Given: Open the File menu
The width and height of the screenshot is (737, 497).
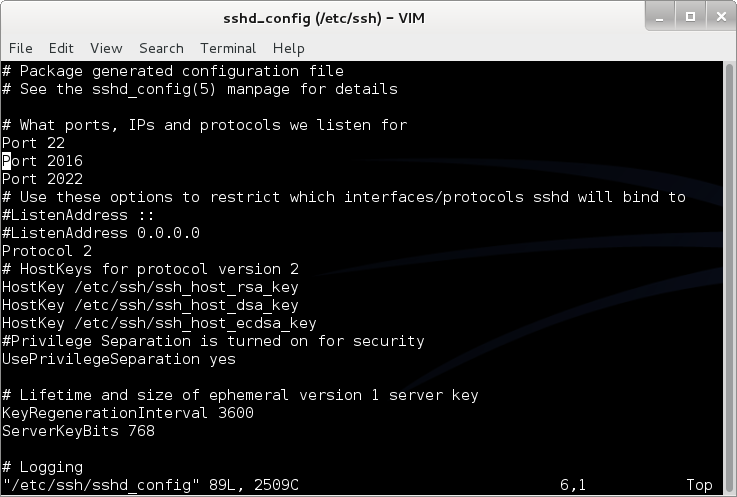Looking at the screenshot, I should [21, 48].
